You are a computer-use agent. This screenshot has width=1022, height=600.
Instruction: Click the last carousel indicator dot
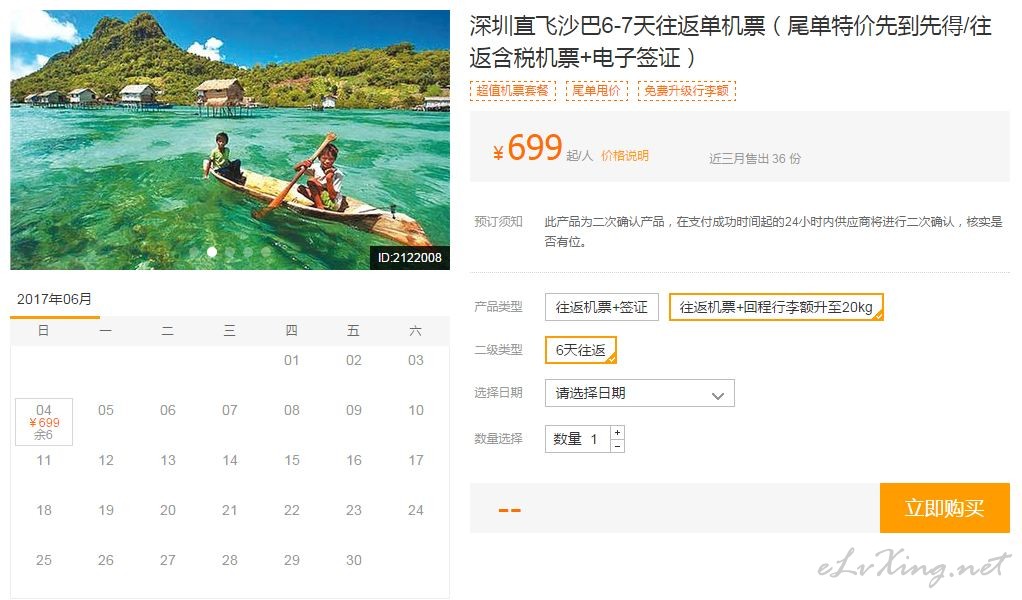tap(266, 251)
